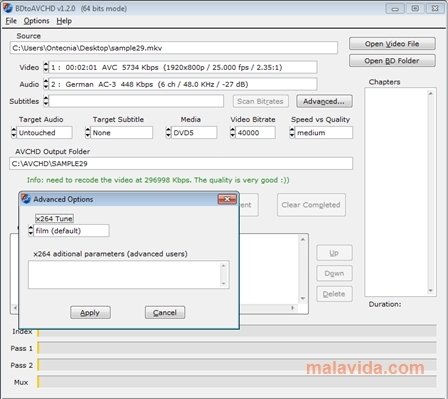448x399 pixels.
Task: Minimize the BDtoAVCHD window
Action: [395, 8]
